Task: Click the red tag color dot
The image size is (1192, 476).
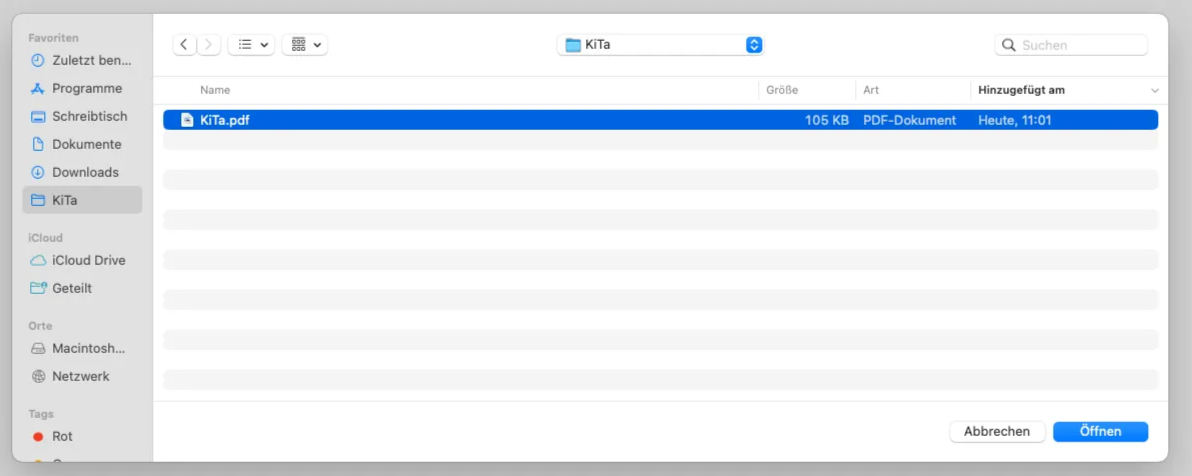Action: coord(38,436)
